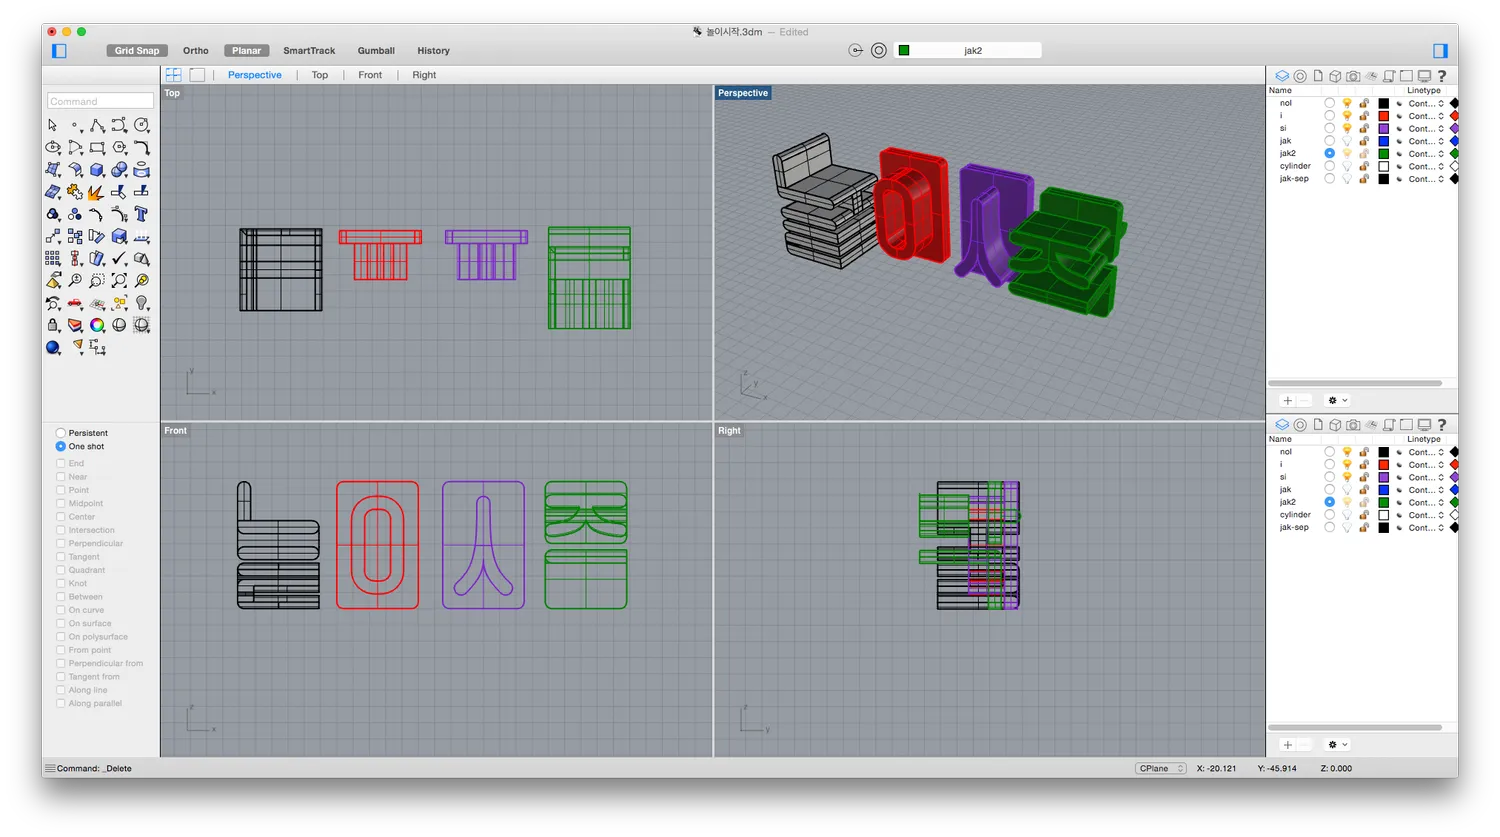Toggle the SmartTrack button
The width and height of the screenshot is (1500, 837).
(309, 50)
